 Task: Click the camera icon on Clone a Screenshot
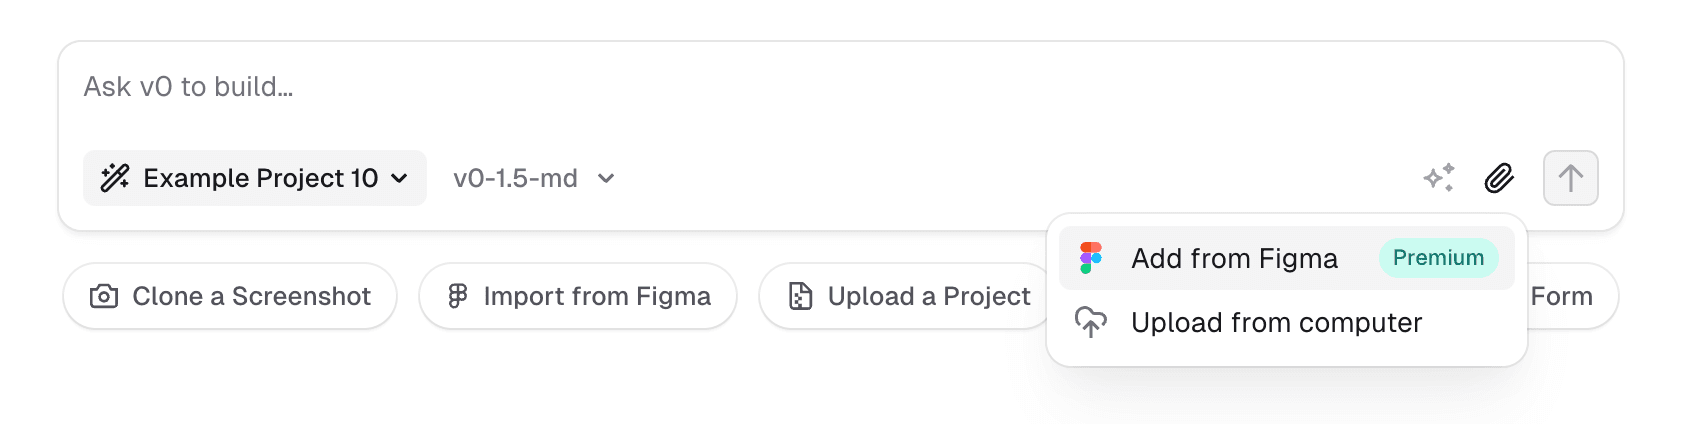(x=104, y=296)
